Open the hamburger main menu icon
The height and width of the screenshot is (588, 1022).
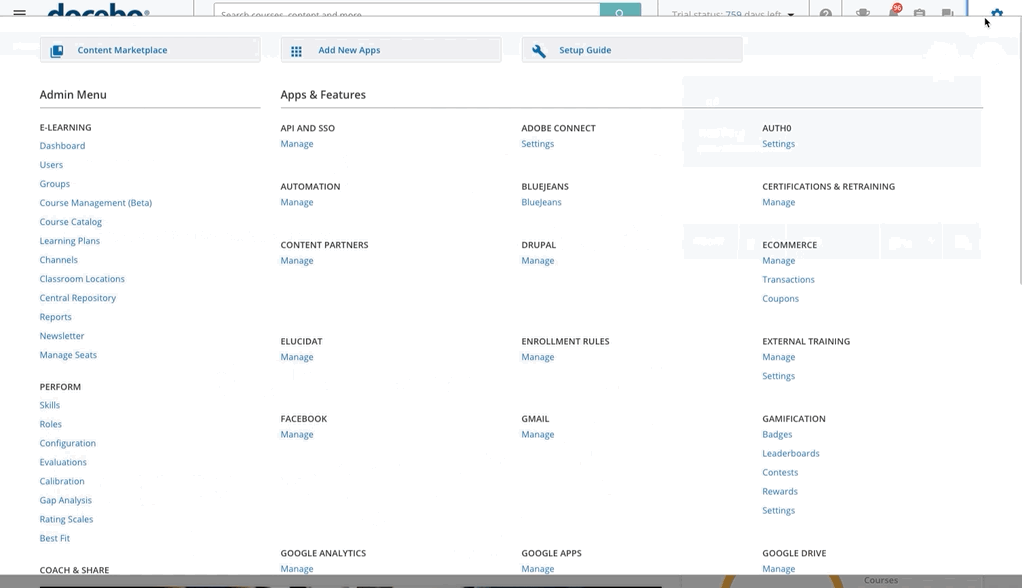20,12
